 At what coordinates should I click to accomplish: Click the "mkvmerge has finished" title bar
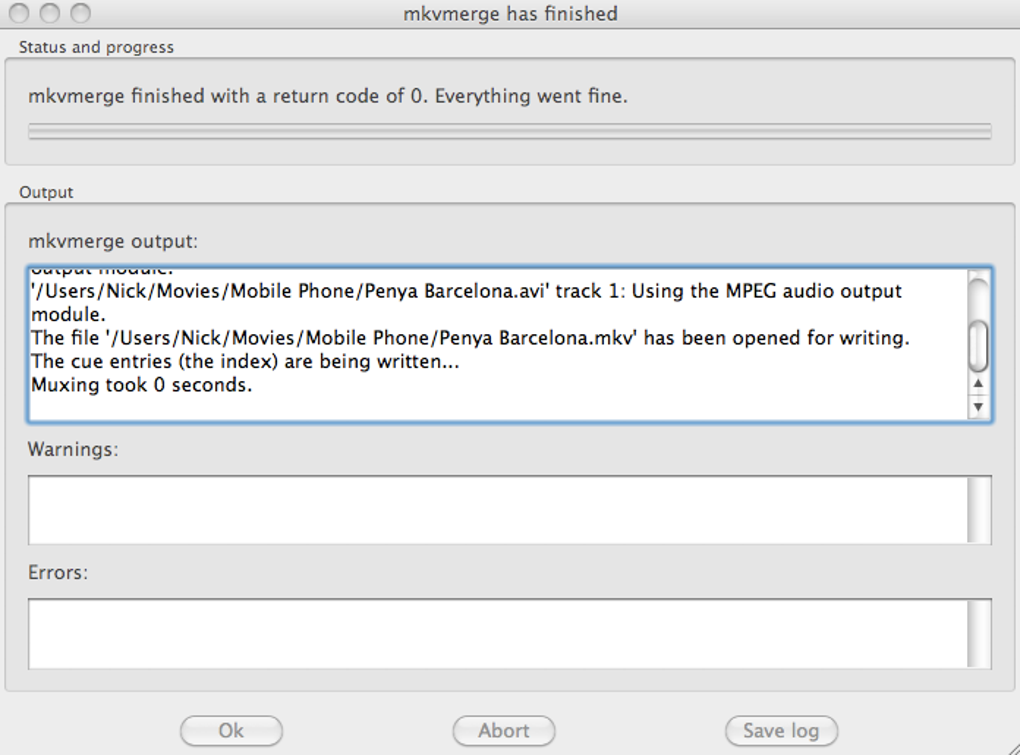510,14
